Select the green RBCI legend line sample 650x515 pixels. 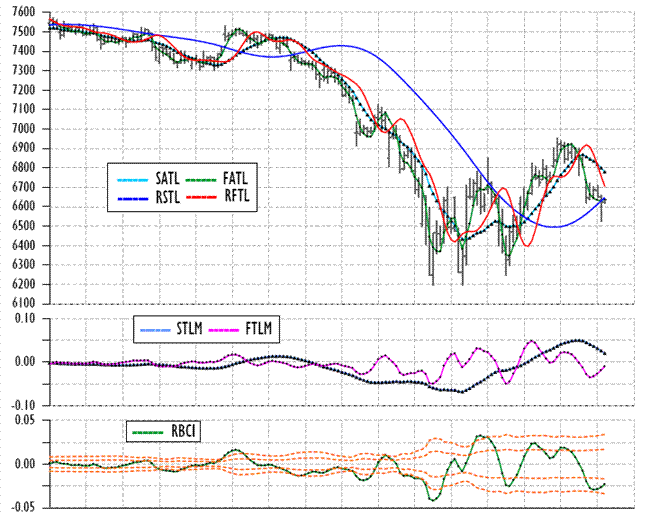148,432
